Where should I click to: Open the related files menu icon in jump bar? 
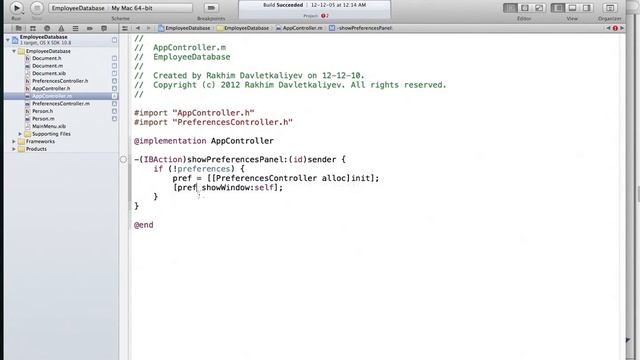pyautogui.click(x=125, y=28)
